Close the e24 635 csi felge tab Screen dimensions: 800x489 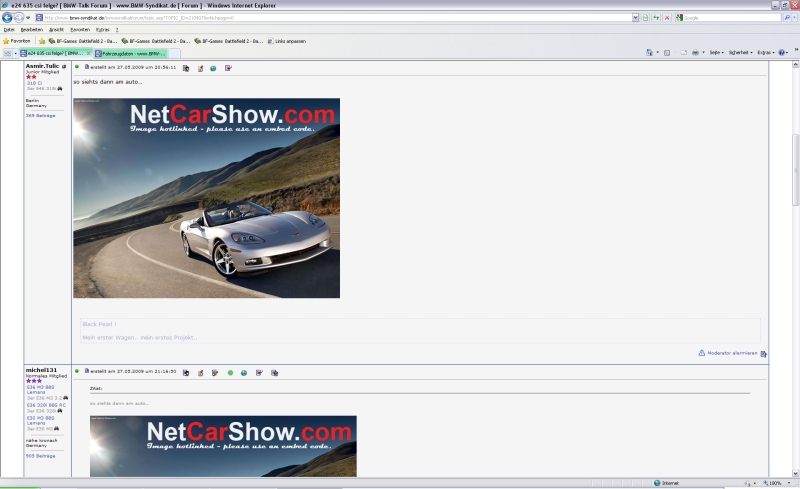tap(88, 53)
